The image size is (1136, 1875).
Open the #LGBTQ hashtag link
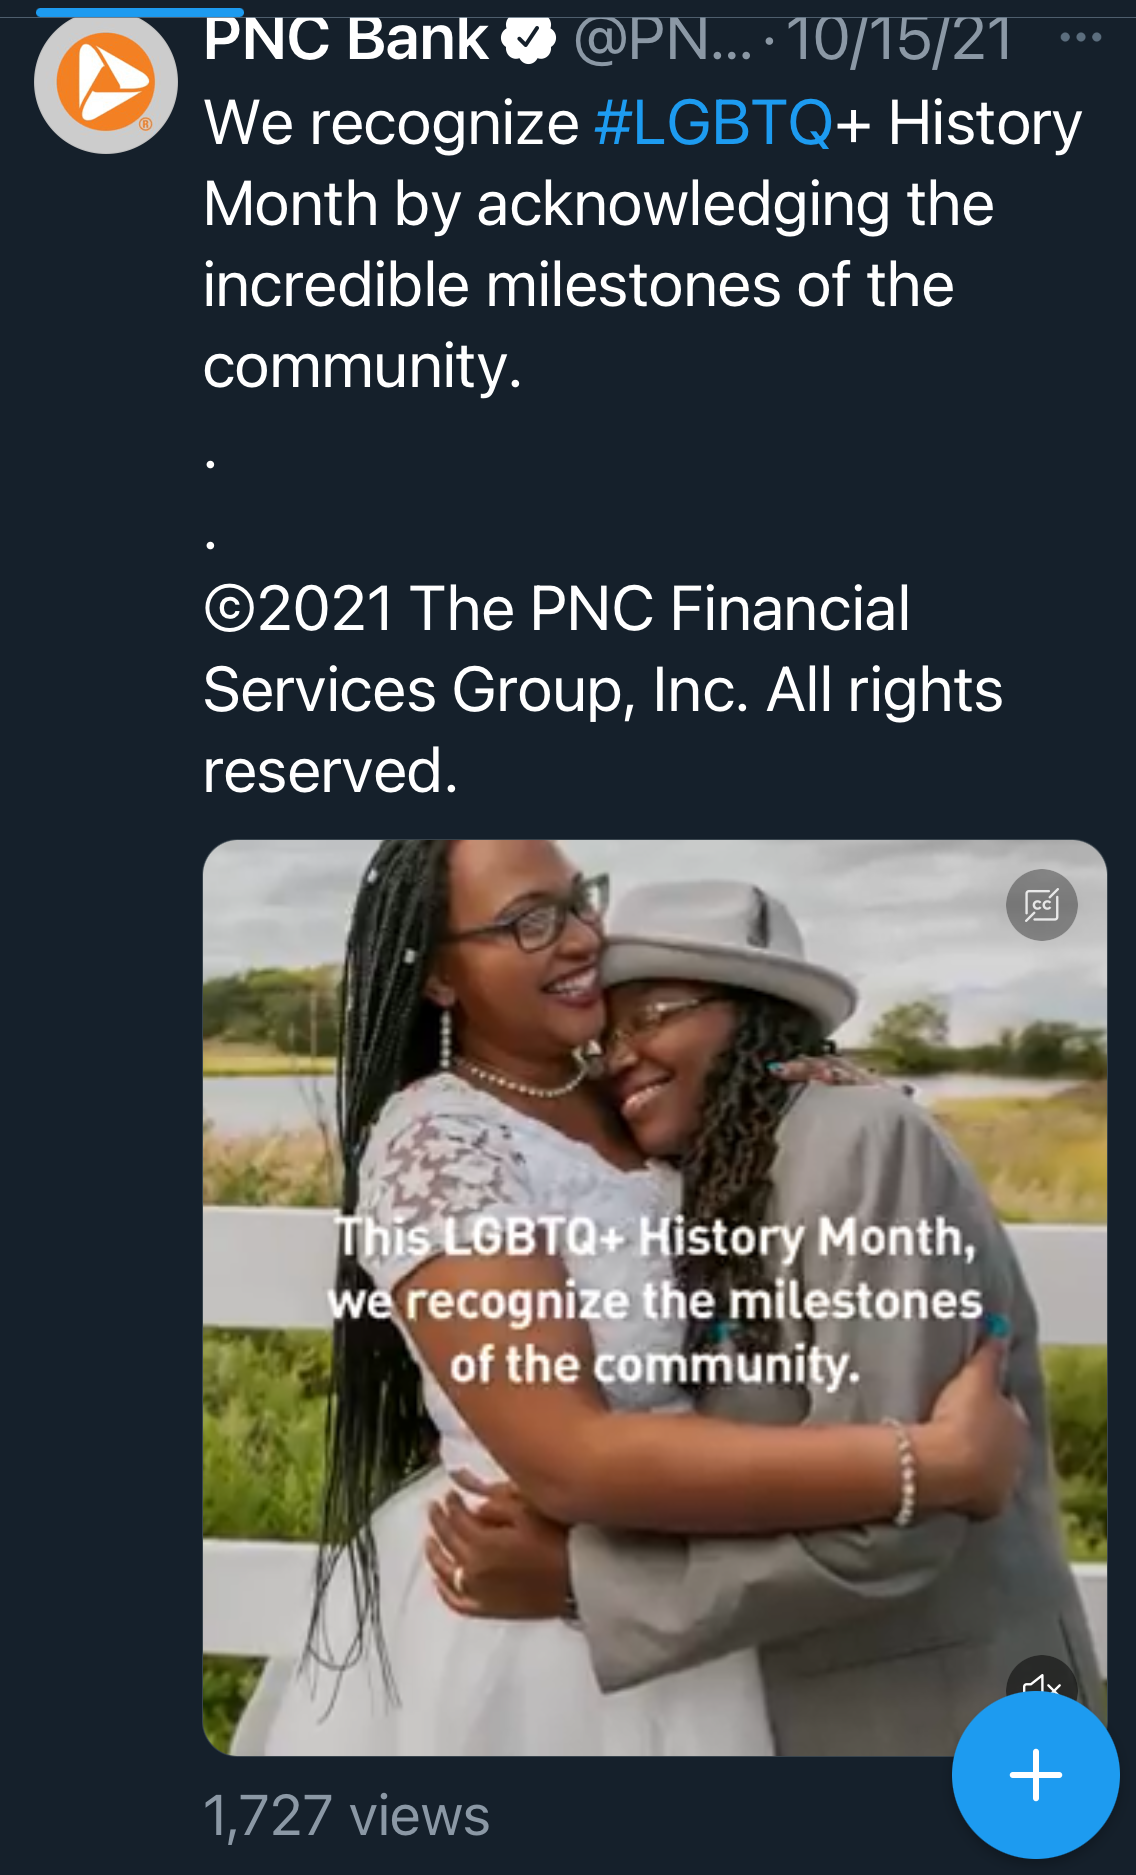tap(713, 123)
